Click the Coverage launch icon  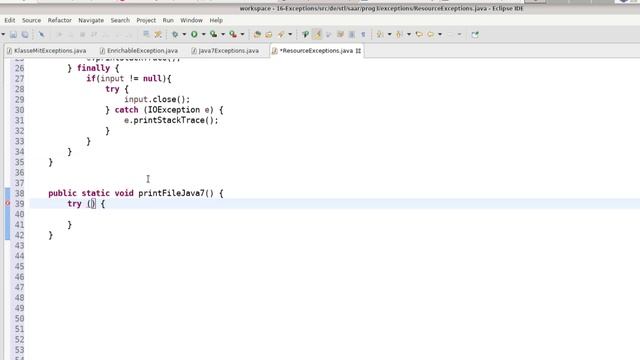pyautogui.click(x=213, y=35)
